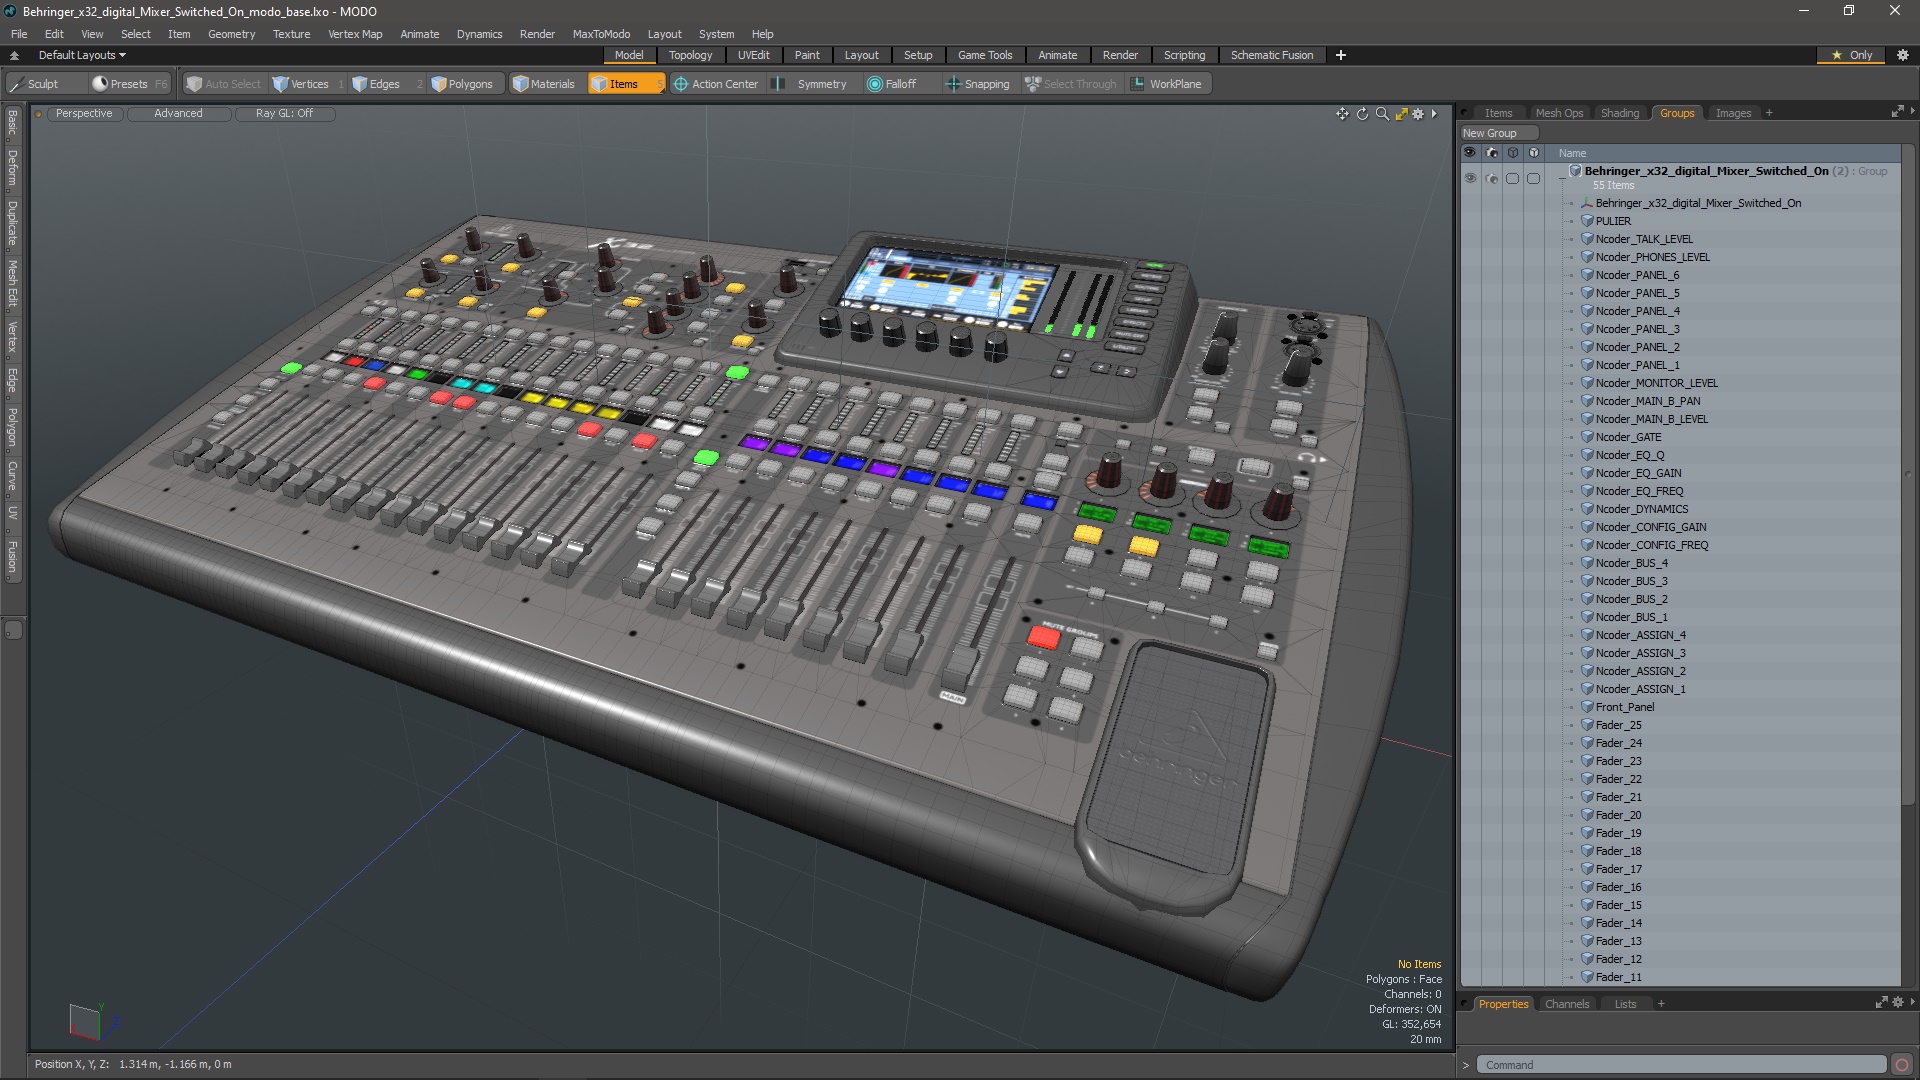Open Default Layouts dropdown
Image resolution: width=1920 pixels, height=1080 pixels.
pyautogui.click(x=82, y=55)
